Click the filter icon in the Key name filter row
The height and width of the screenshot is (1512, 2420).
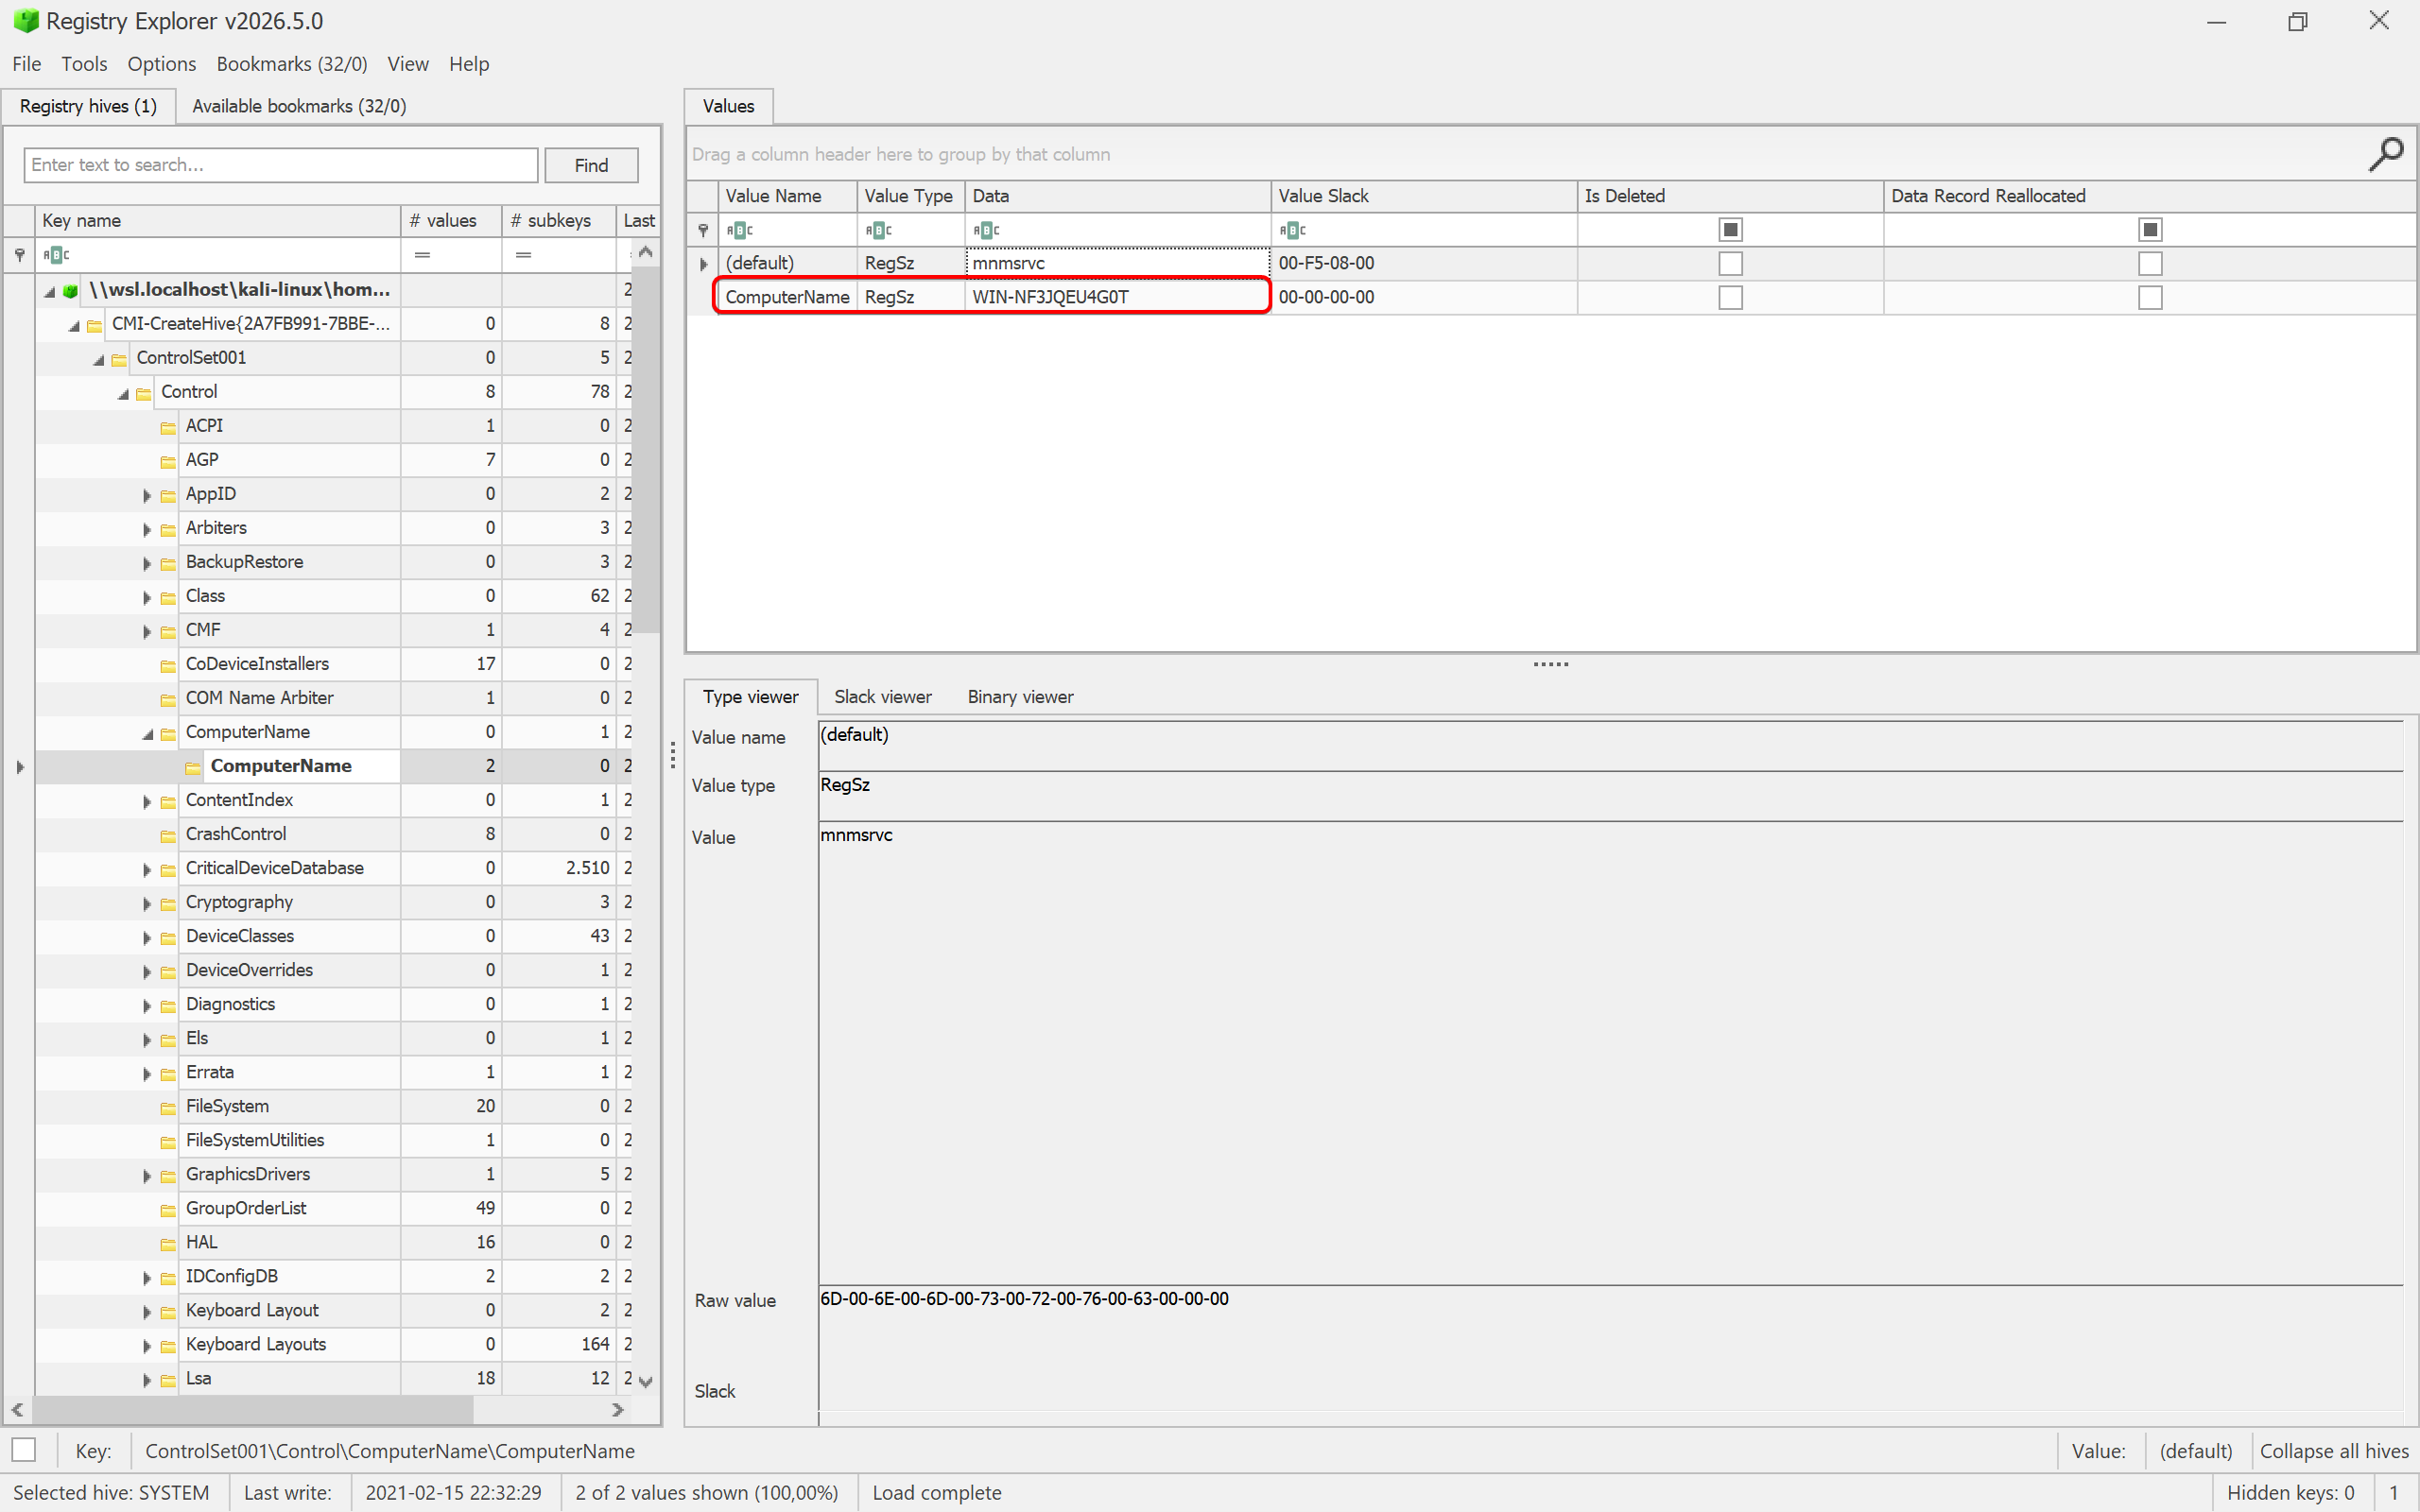(x=19, y=255)
